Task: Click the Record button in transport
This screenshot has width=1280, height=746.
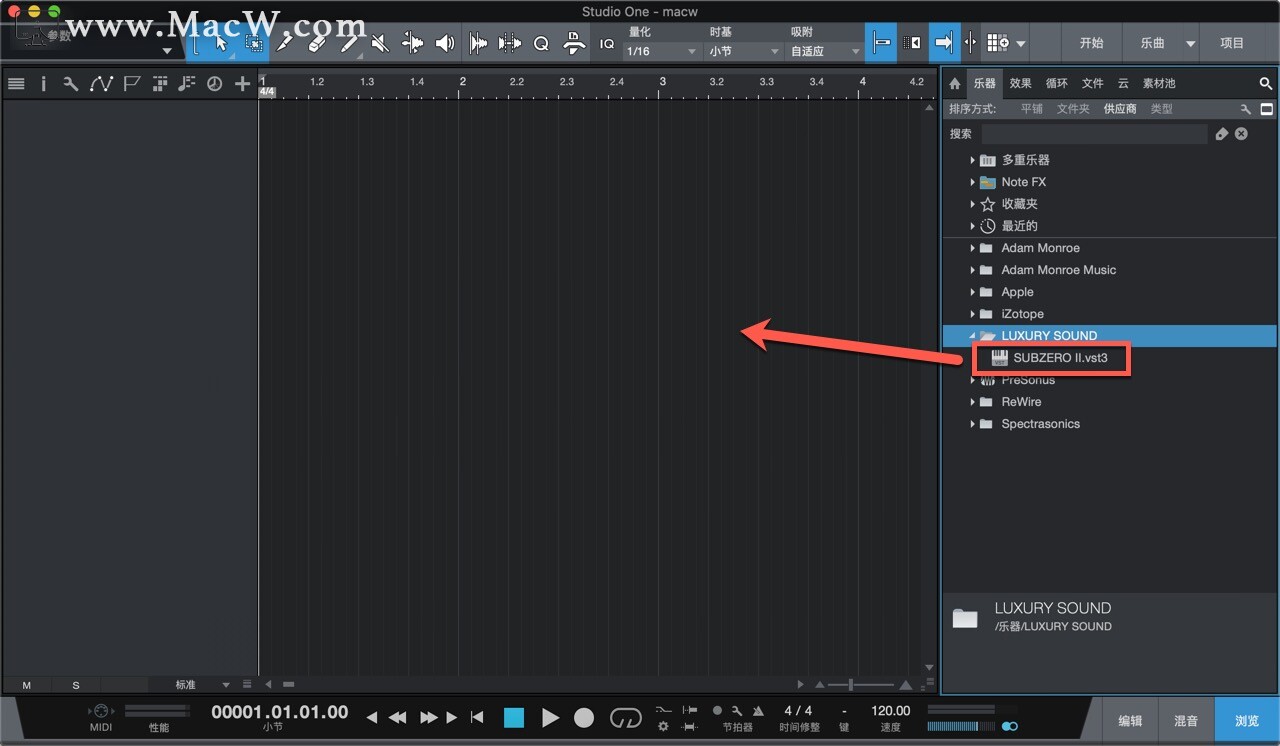Action: [x=584, y=718]
